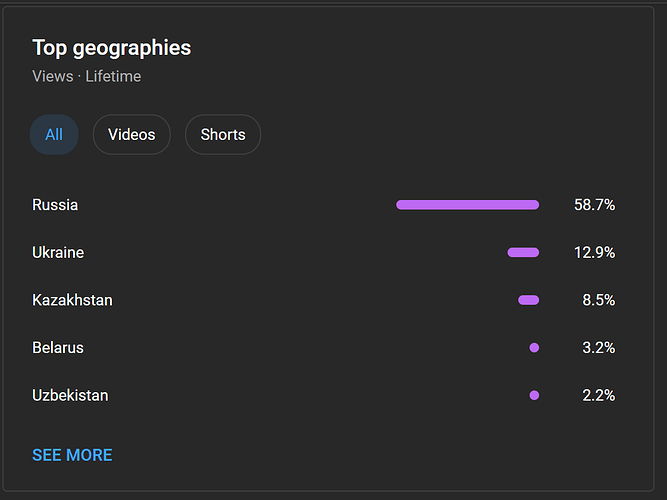Click the purple bar for Kazakhstan

pos(528,300)
